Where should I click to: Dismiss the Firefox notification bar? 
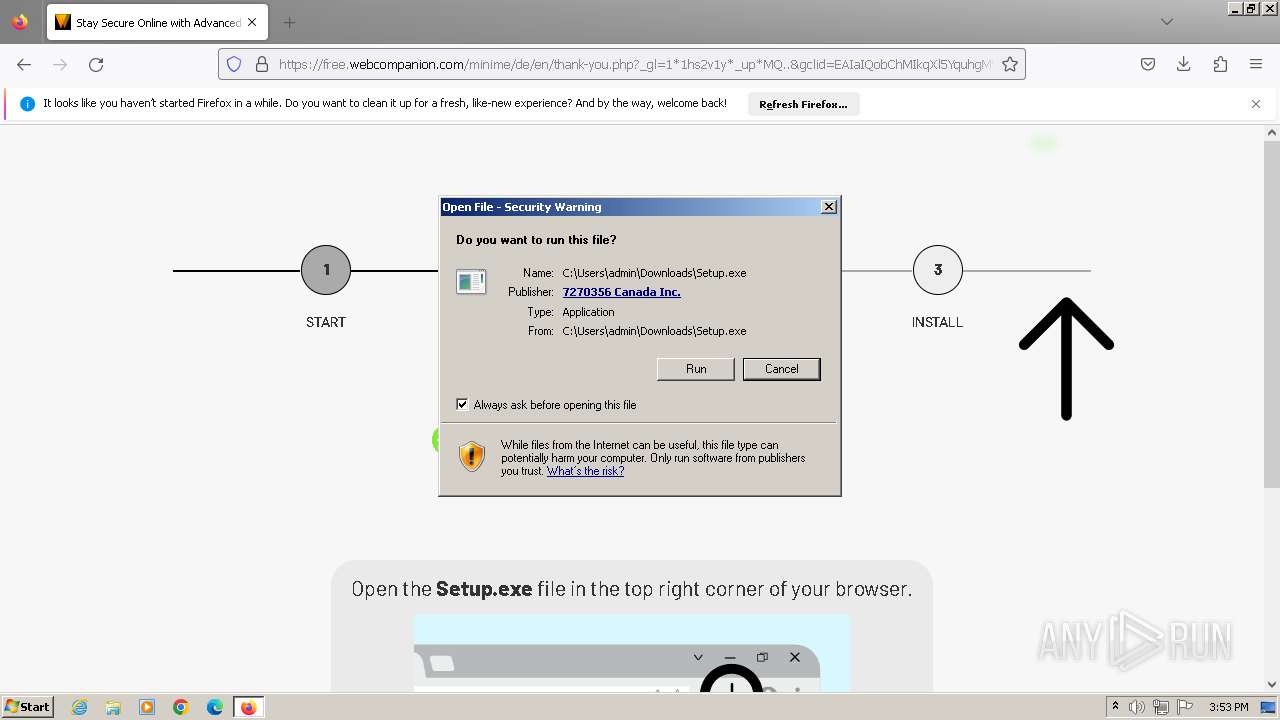click(1256, 104)
